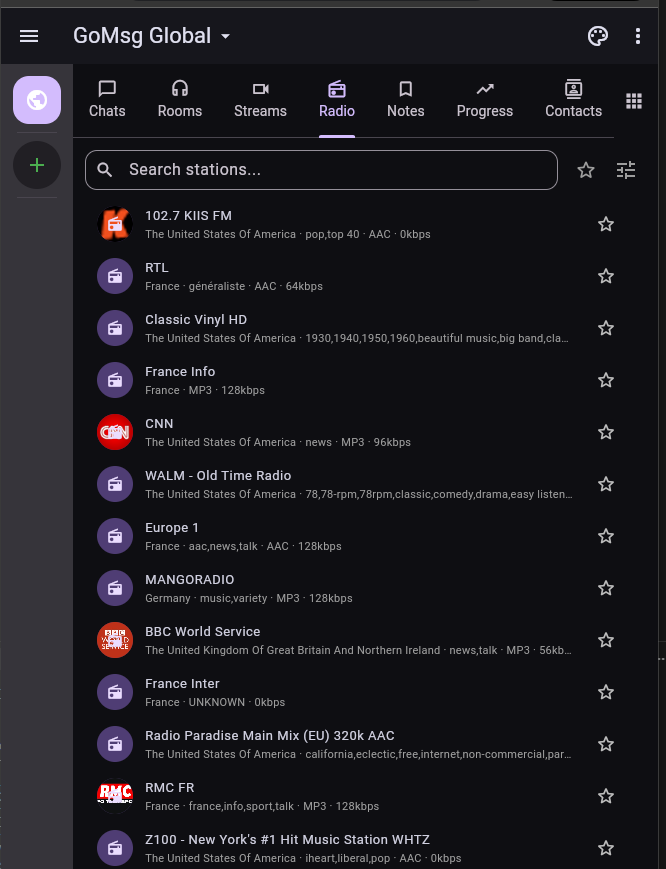Favorite the Z100 New York station
666x869 pixels.
[606, 848]
